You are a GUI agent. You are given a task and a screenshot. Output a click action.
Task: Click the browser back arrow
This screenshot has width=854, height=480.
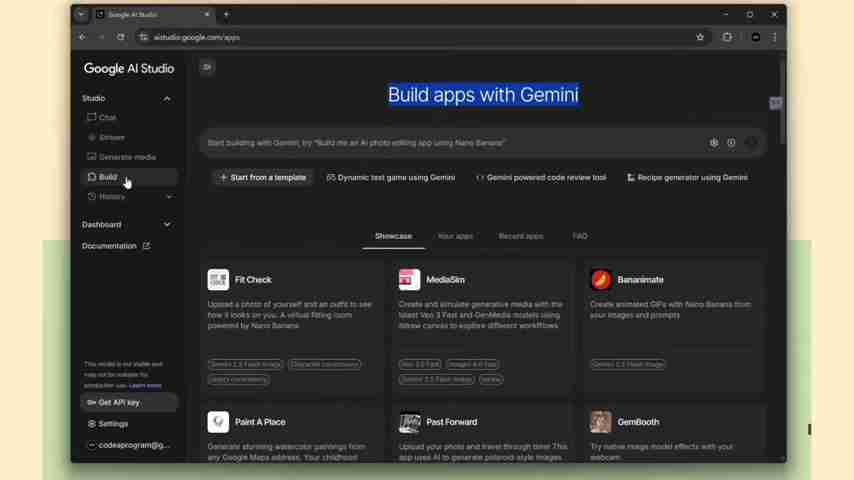coord(83,37)
